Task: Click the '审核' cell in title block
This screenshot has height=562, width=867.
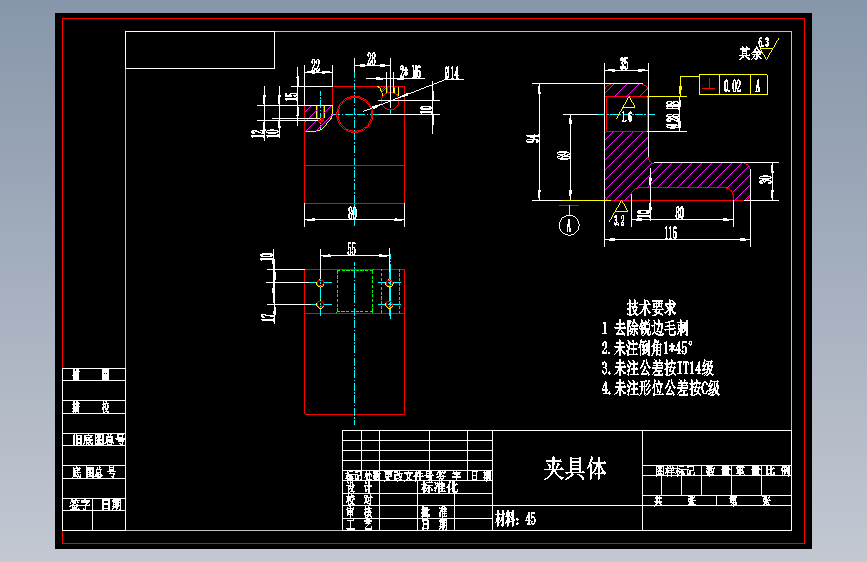Action: (359, 512)
